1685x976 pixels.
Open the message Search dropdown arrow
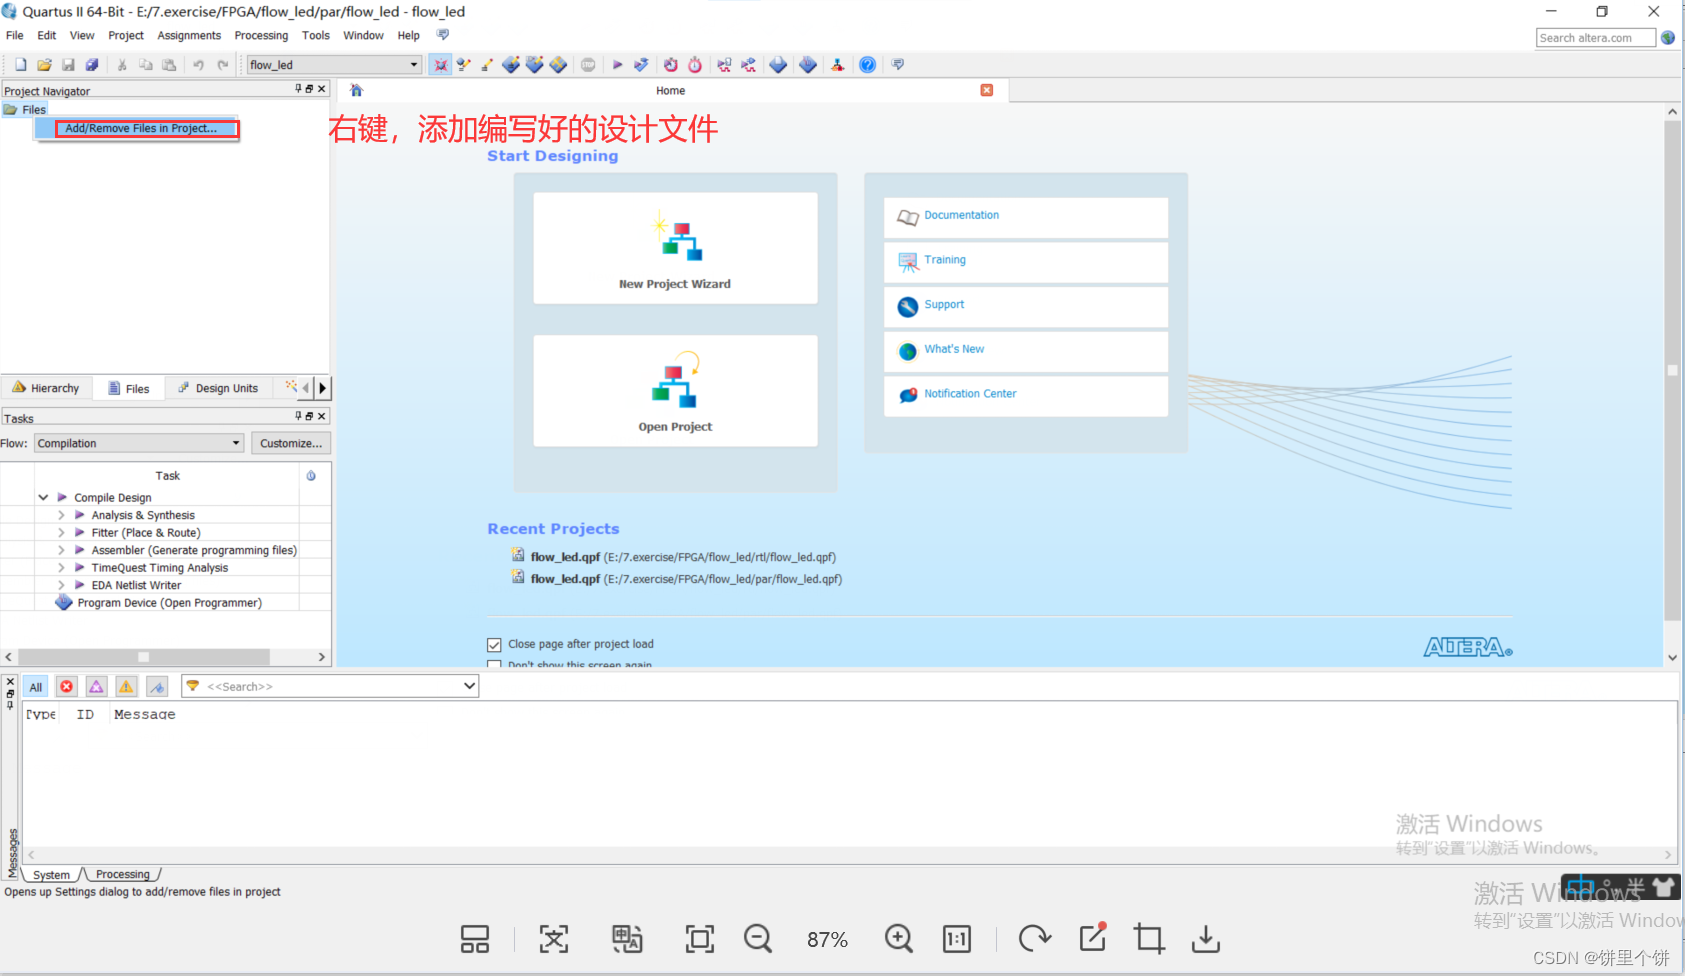click(469, 686)
